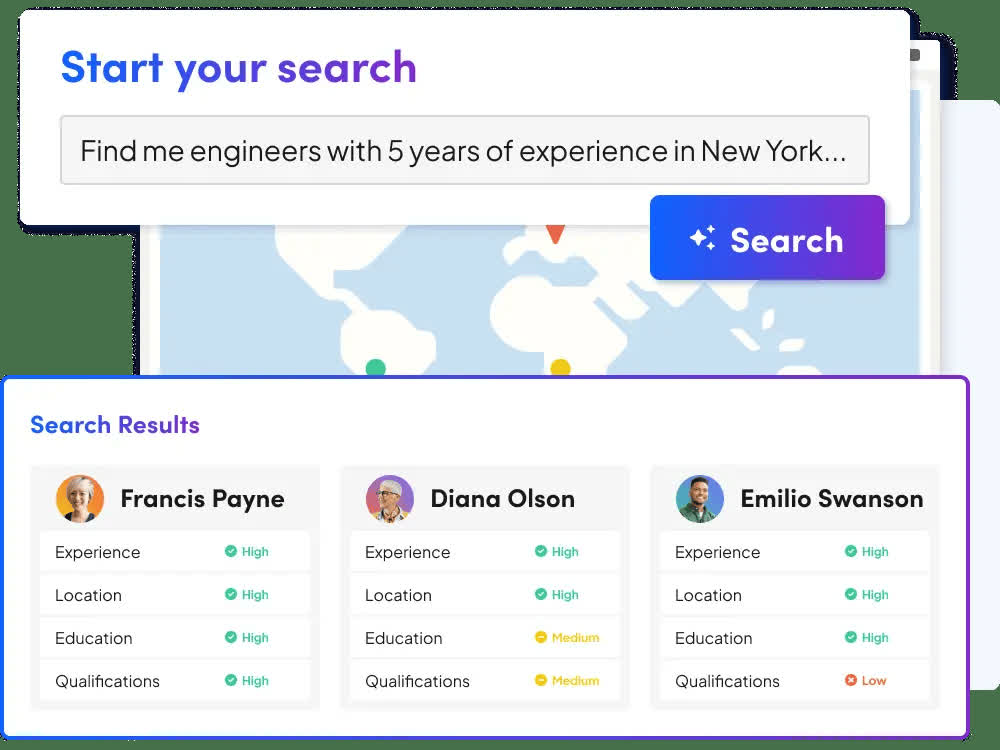Click the sparkle icon on Search button
Viewport: 1000px width, 750px height.
pos(703,238)
